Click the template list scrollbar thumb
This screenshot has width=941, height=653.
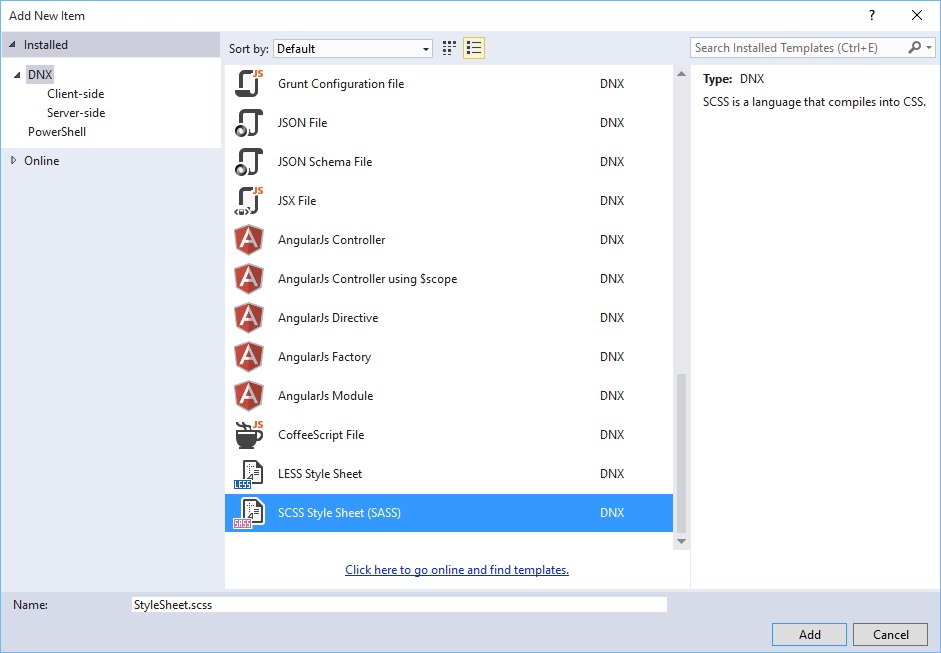(x=681, y=453)
